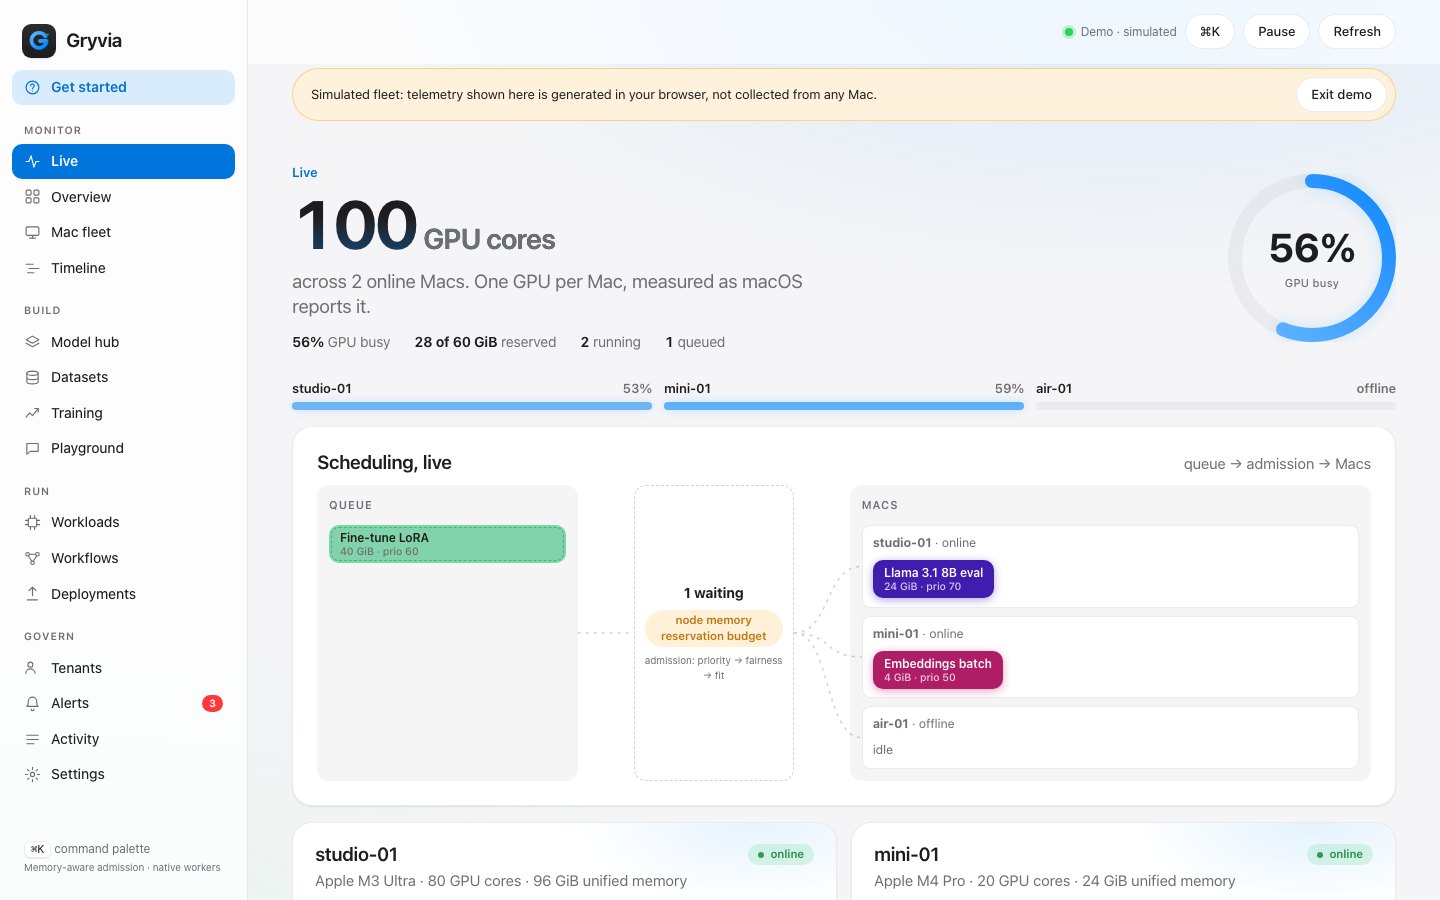The image size is (1440, 900).
Task: Select the queued Fine-tune LoRA job
Action: tap(447, 544)
